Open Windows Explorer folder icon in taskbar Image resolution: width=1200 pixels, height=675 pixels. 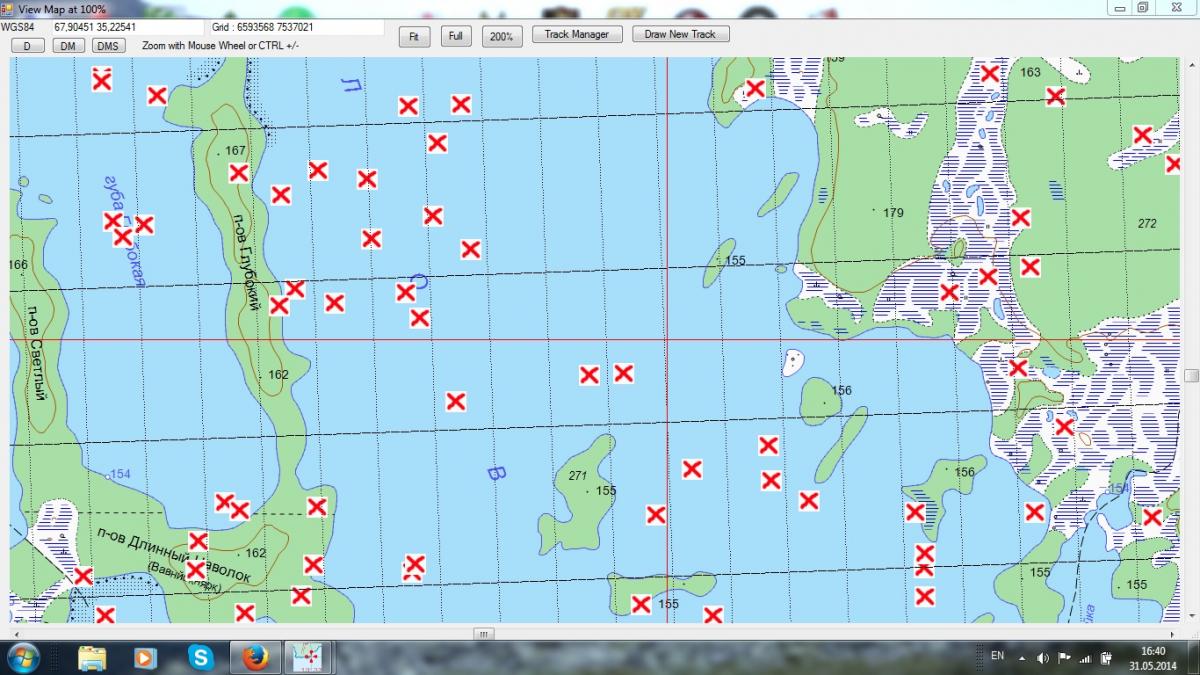tap(92, 657)
